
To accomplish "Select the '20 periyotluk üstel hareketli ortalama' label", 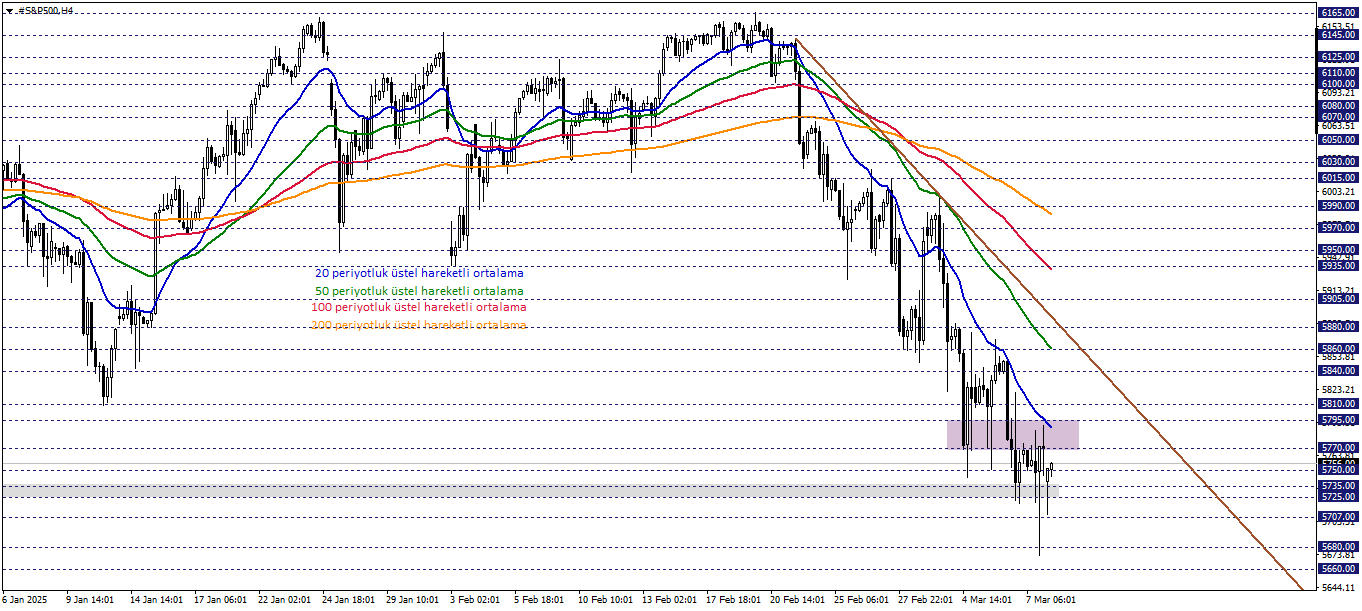I will click(419, 273).
